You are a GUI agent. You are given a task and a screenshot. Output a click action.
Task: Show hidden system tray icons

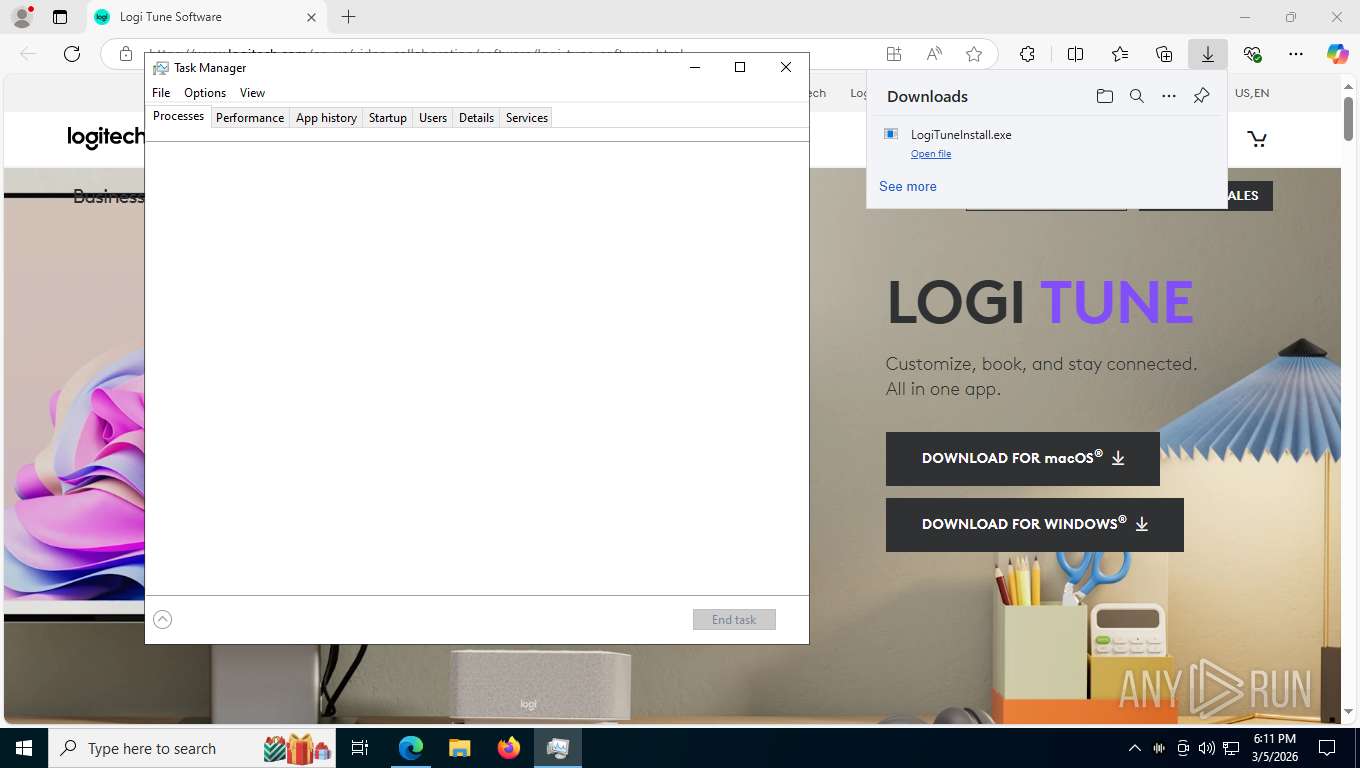tap(1134, 748)
